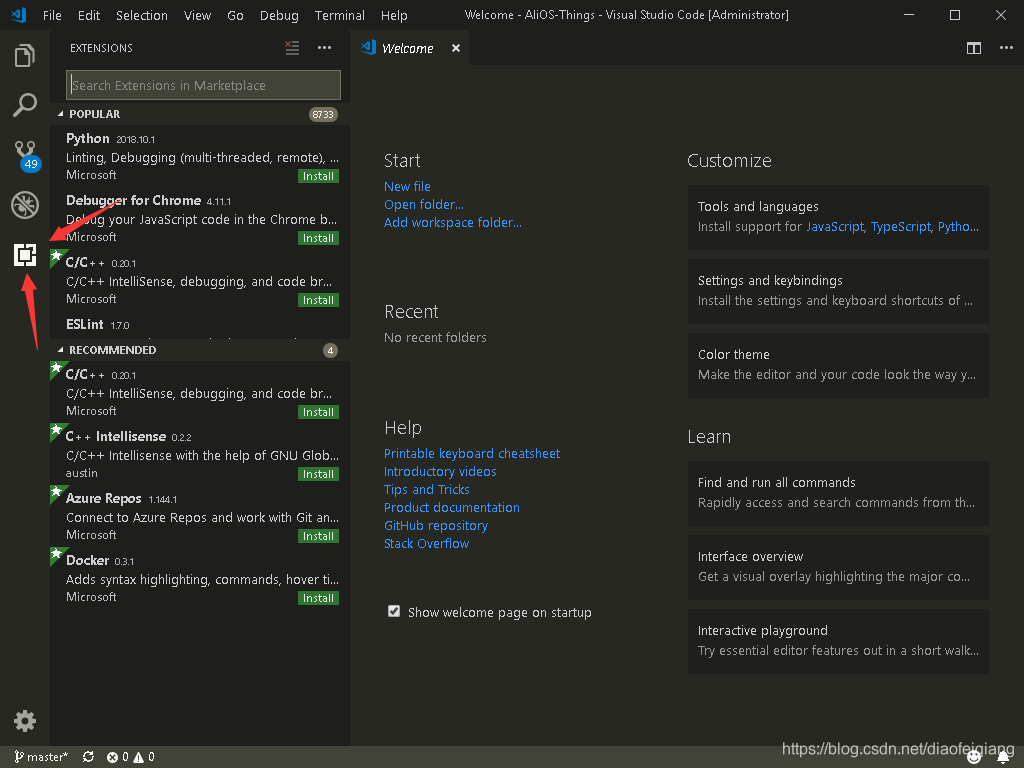Click the New file link
The image size is (1024, 768).
pos(407,187)
